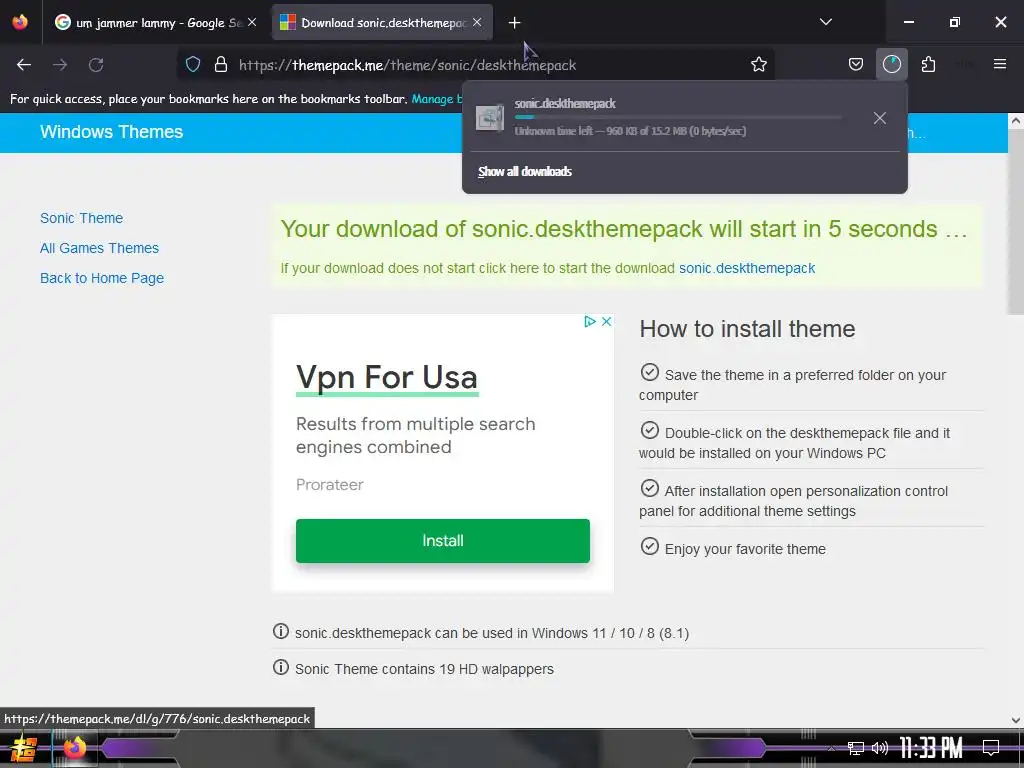Open the 11:33 PM clock

click(x=931, y=748)
